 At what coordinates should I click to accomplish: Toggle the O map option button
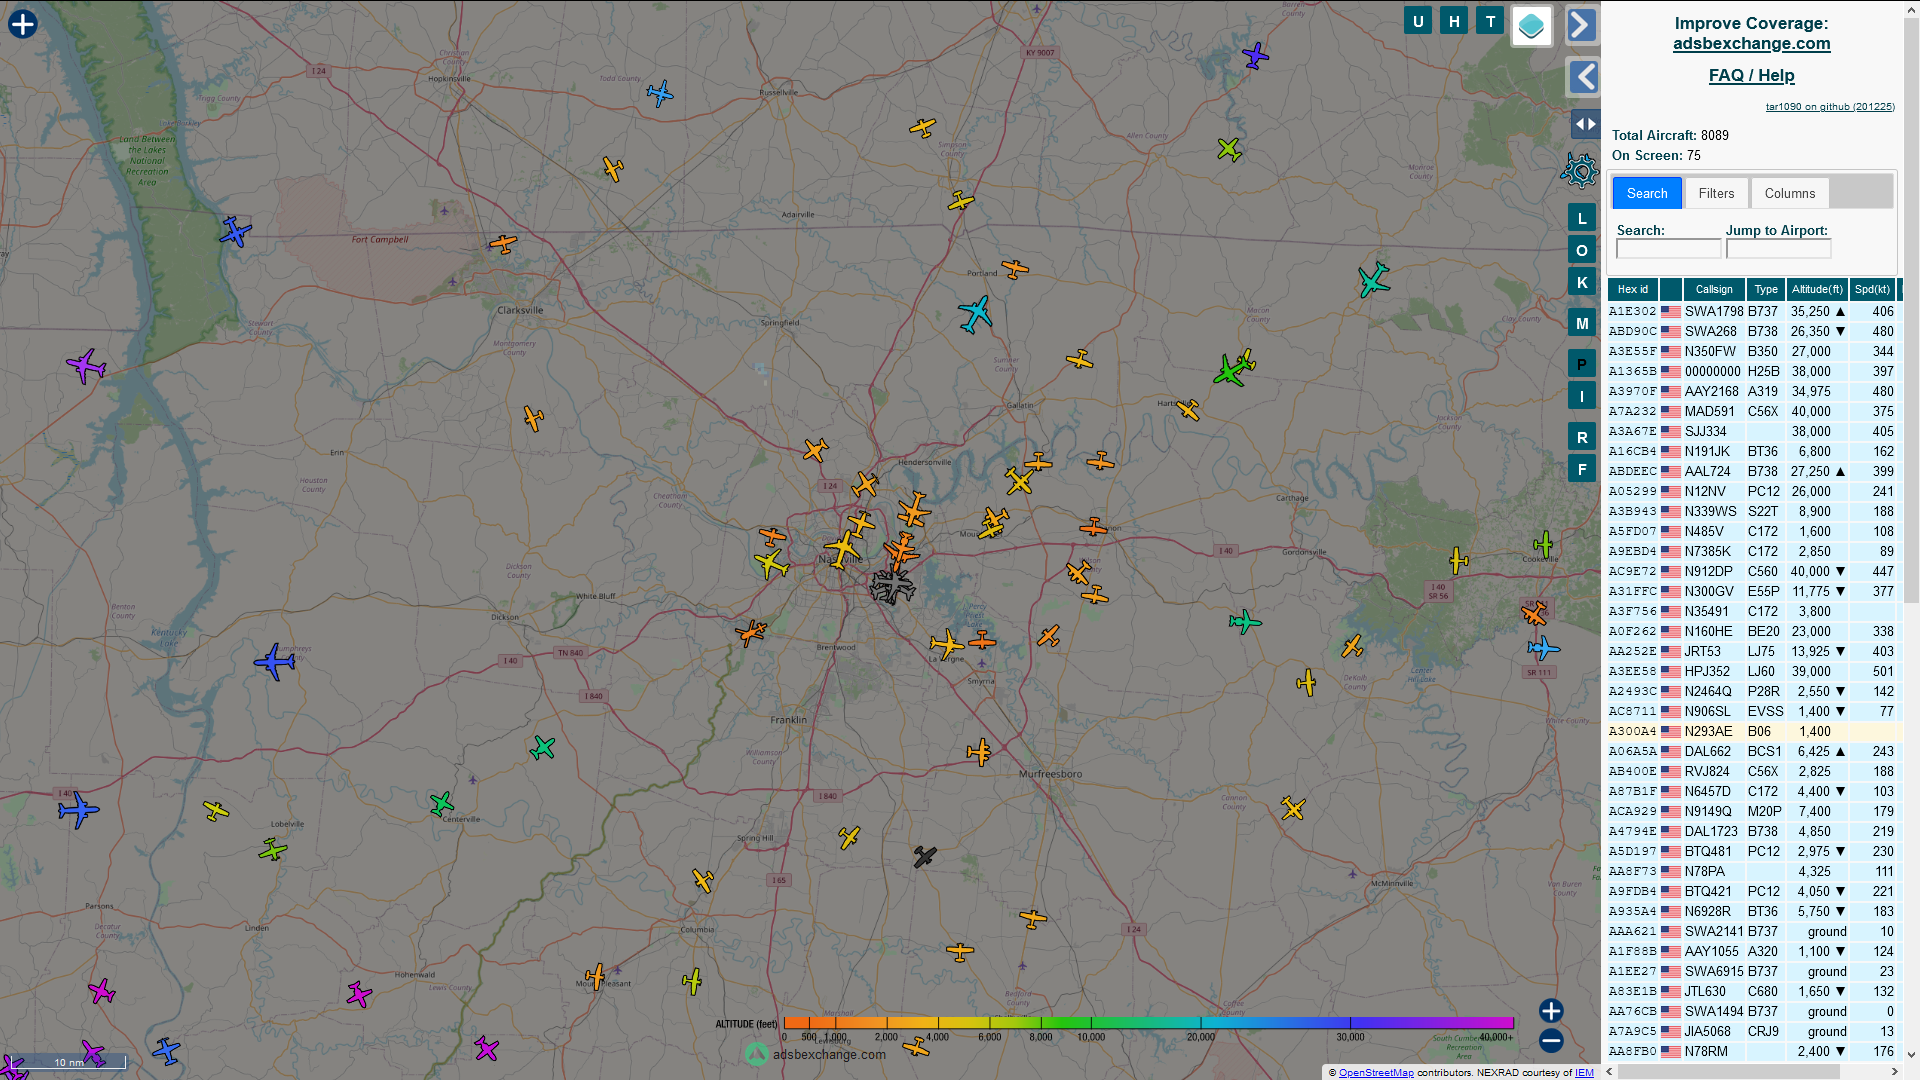[1582, 250]
